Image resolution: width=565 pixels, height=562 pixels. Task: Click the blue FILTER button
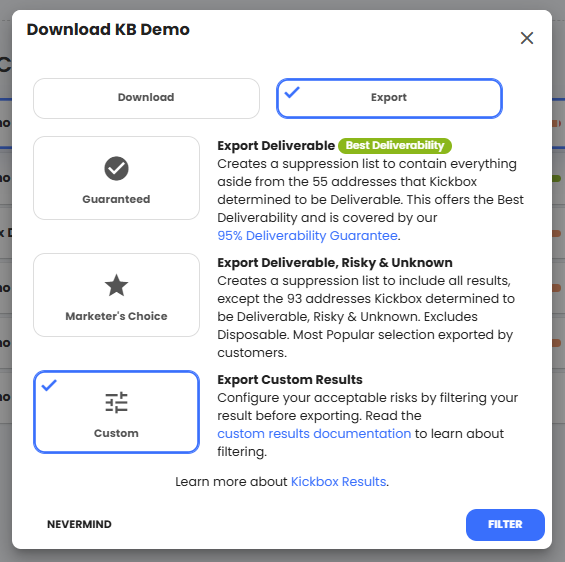[505, 525]
